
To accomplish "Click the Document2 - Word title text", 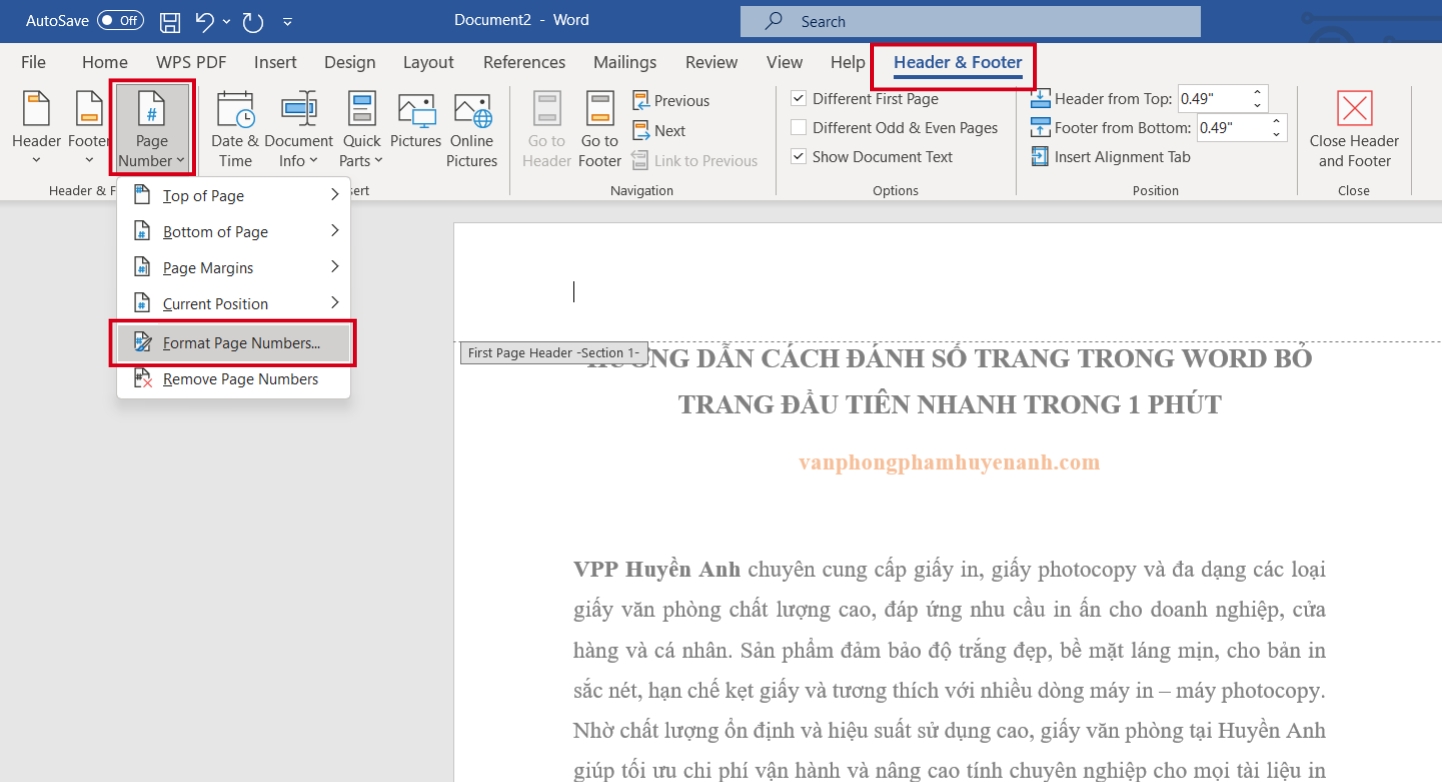I will pos(522,20).
